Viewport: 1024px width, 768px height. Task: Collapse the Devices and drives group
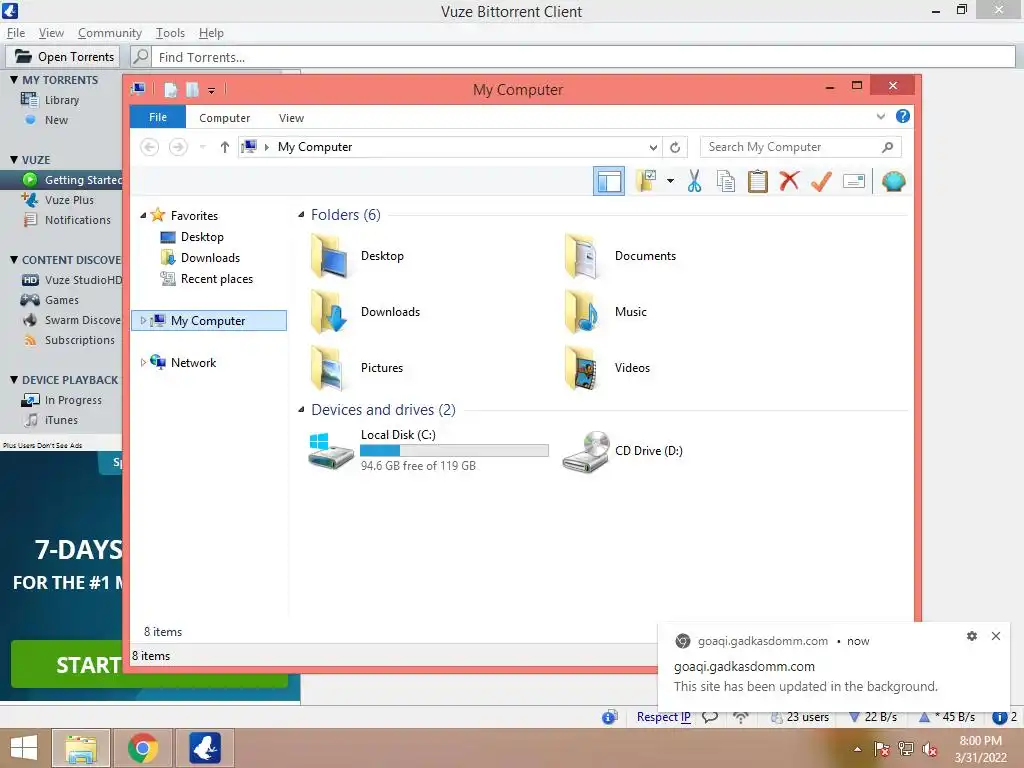[301, 409]
